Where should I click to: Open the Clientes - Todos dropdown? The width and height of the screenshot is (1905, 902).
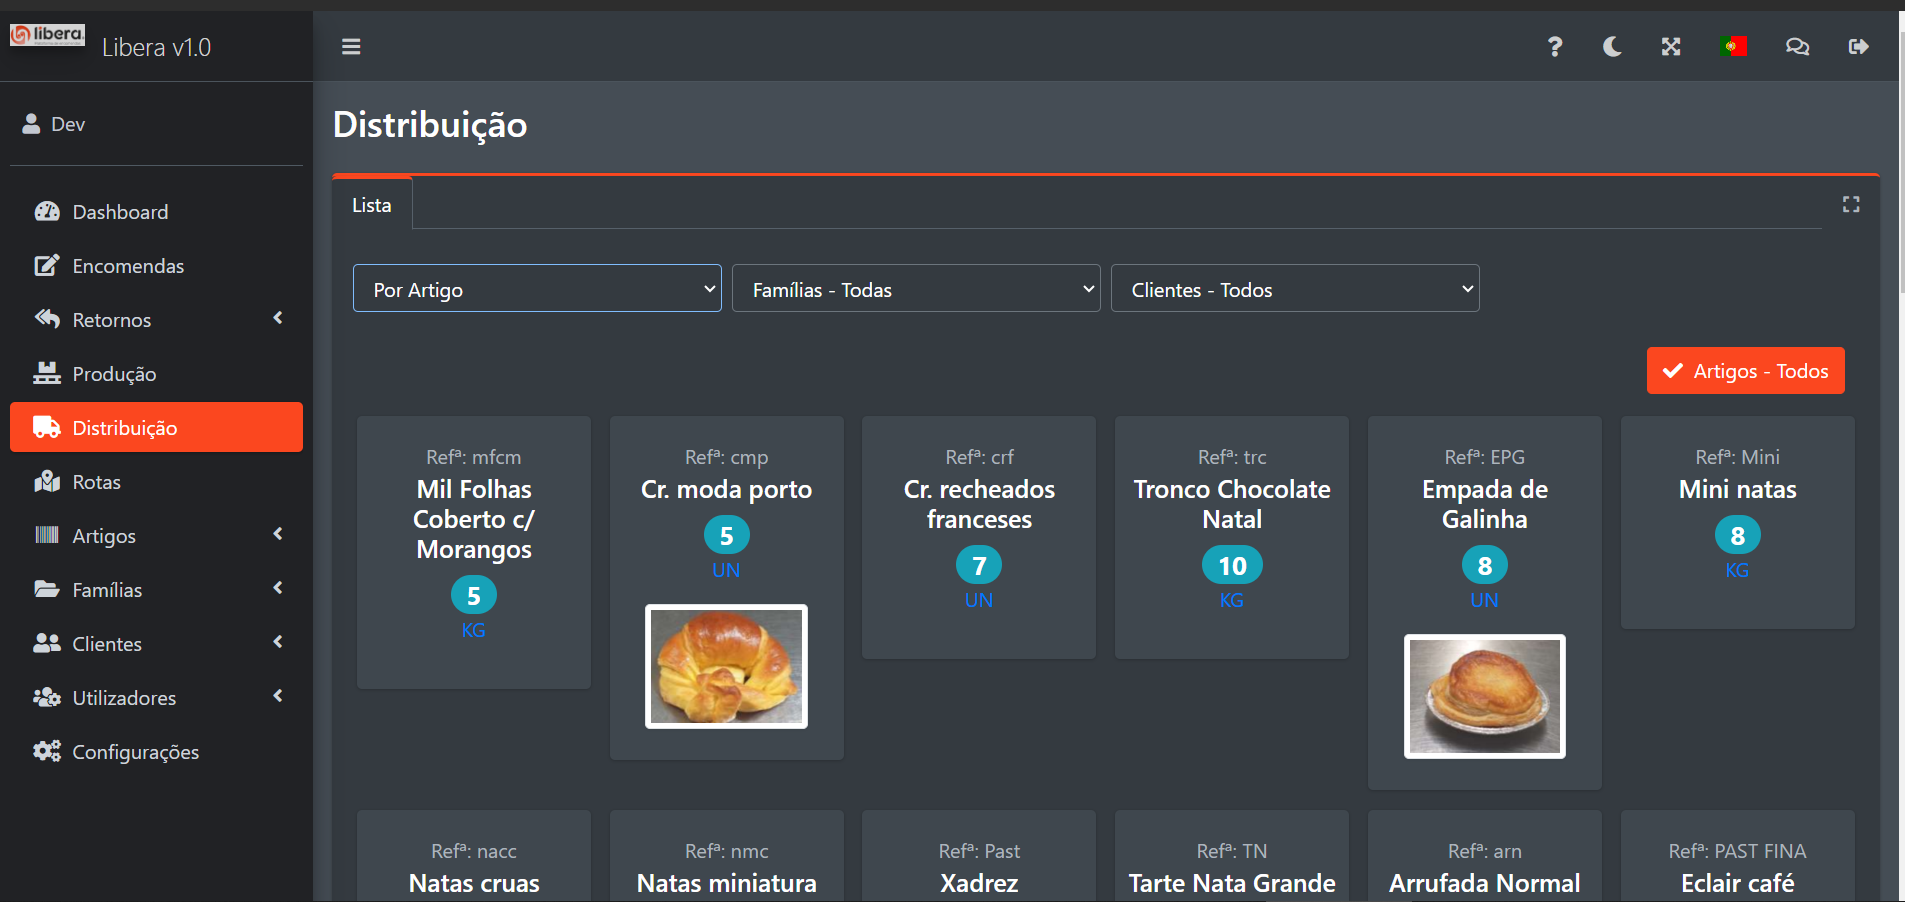tap(1294, 289)
